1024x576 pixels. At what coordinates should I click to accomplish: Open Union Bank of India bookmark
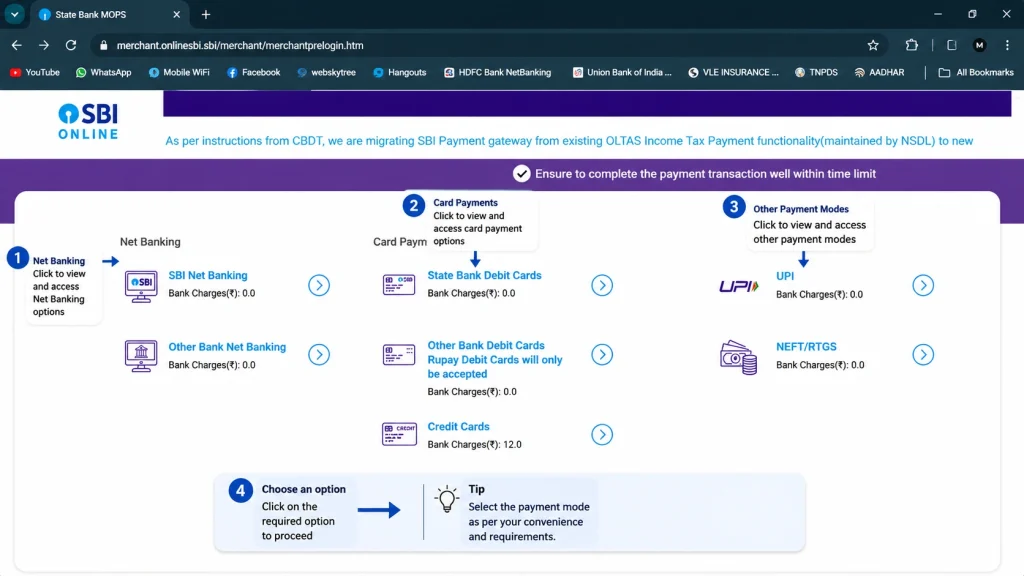tap(622, 72)
